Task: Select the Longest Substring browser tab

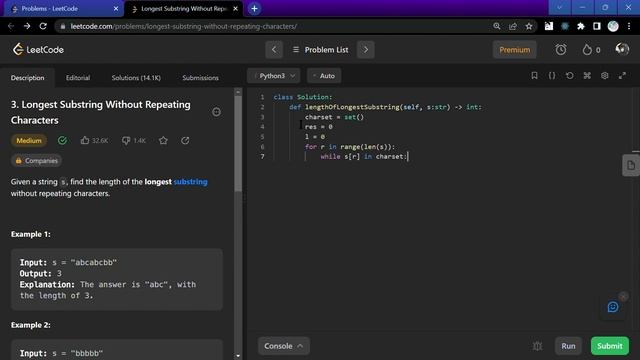Action: click(184, 9)
